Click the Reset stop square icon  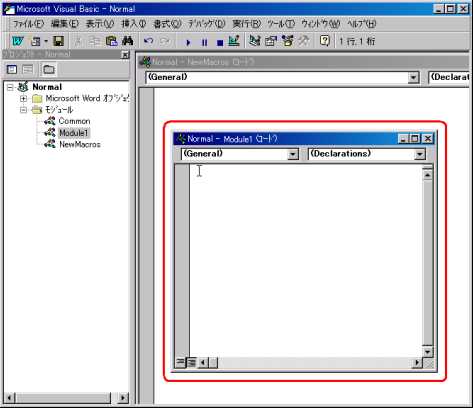tap(220, 42)
